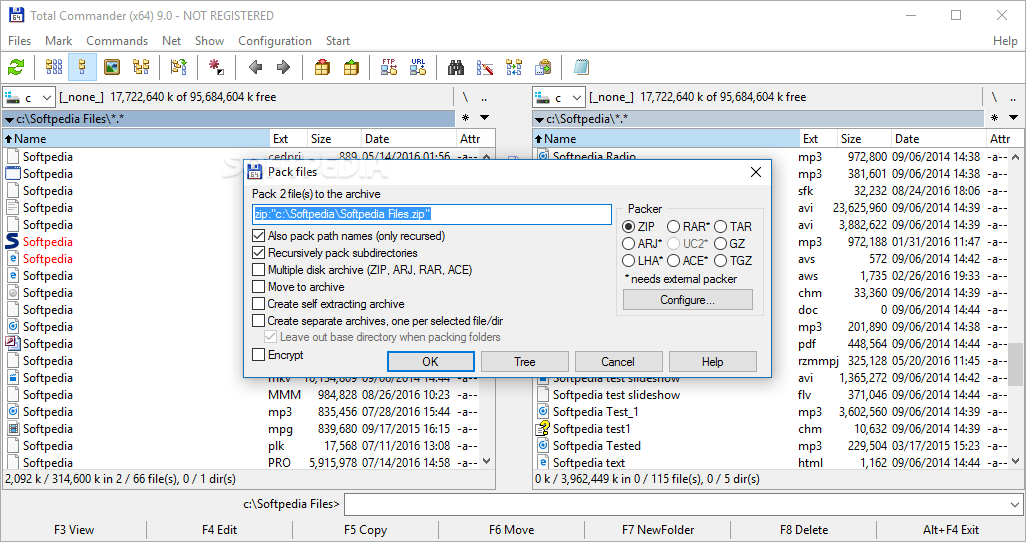Image resolution: width=1026 pixels, height=542 pixels.
Task: Click the Invert selection red asterisk icon
Action: pos(215,67)
